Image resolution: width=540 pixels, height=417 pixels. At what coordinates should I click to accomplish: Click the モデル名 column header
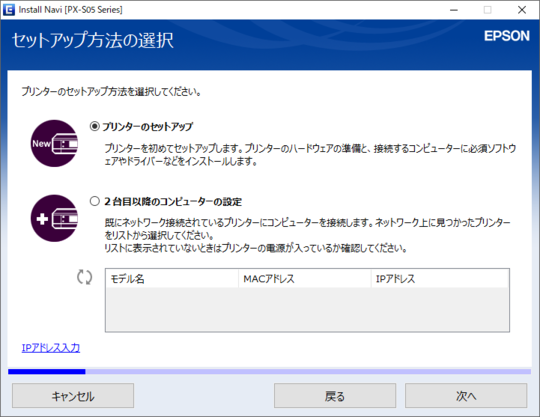(172, 279)
